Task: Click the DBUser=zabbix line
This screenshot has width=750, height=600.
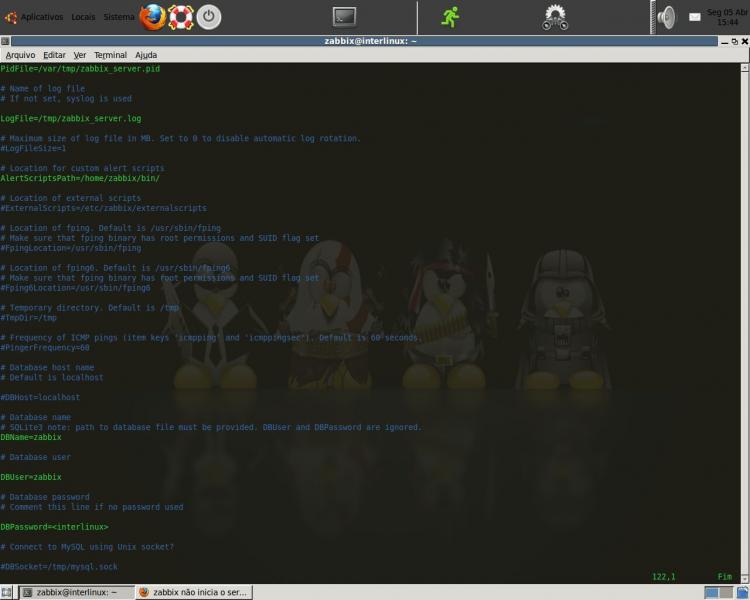Action: pos(31,477)
